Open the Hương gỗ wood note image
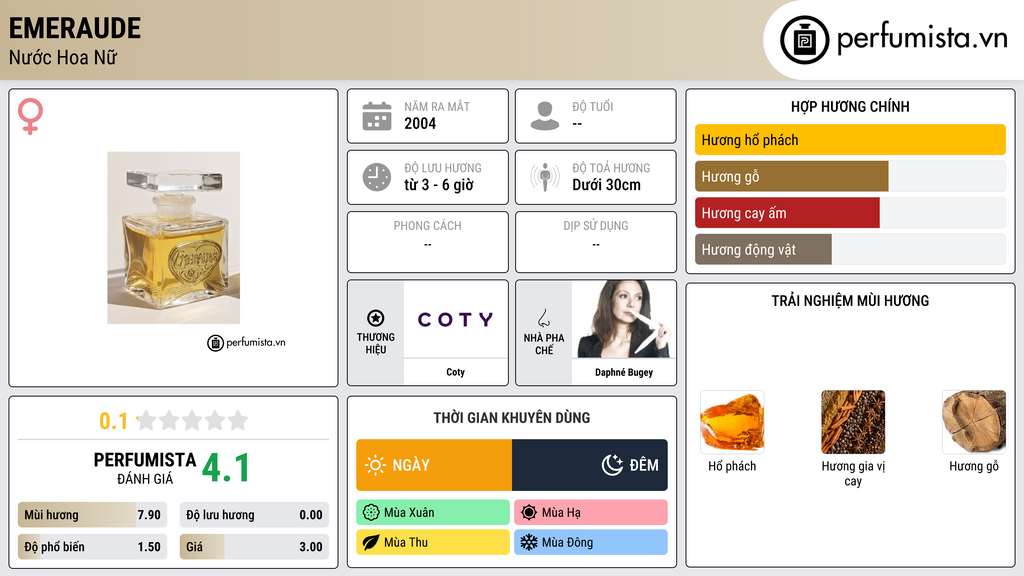 [x=974, y=422]
